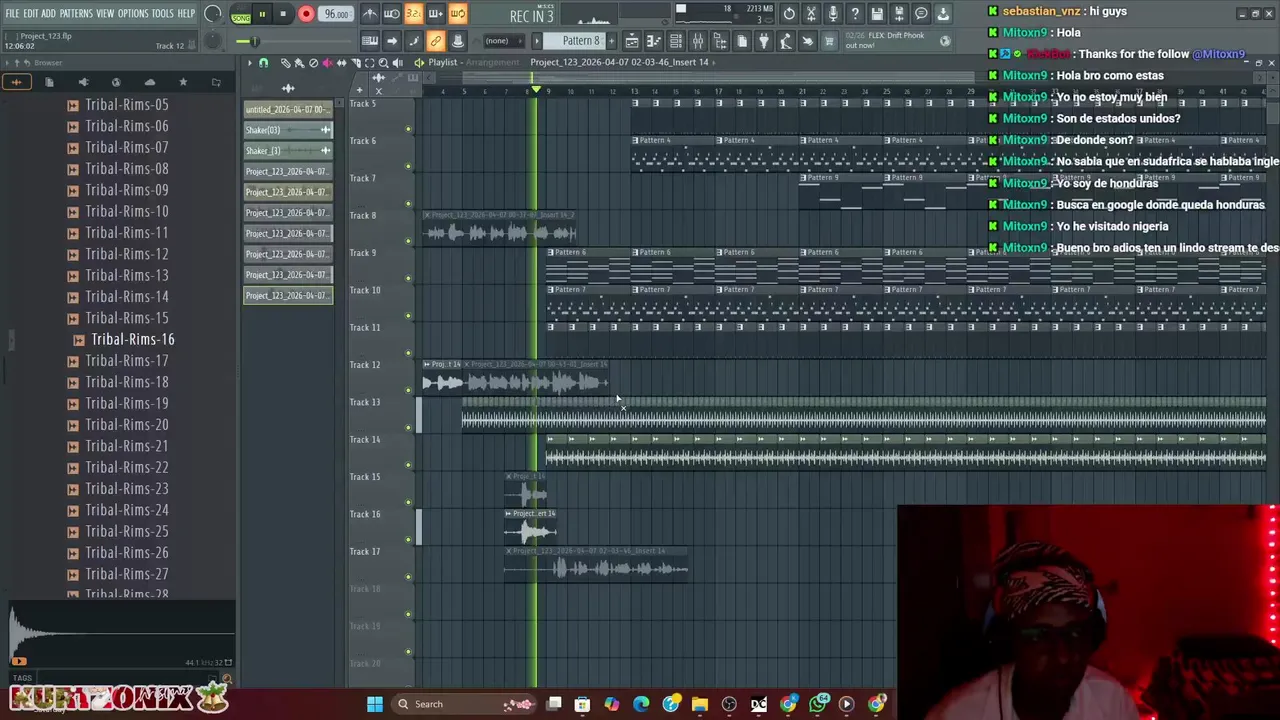Viewport: 1280px width, 720px height.
Task: Save project with floppy disk icon
Action: 877,14
